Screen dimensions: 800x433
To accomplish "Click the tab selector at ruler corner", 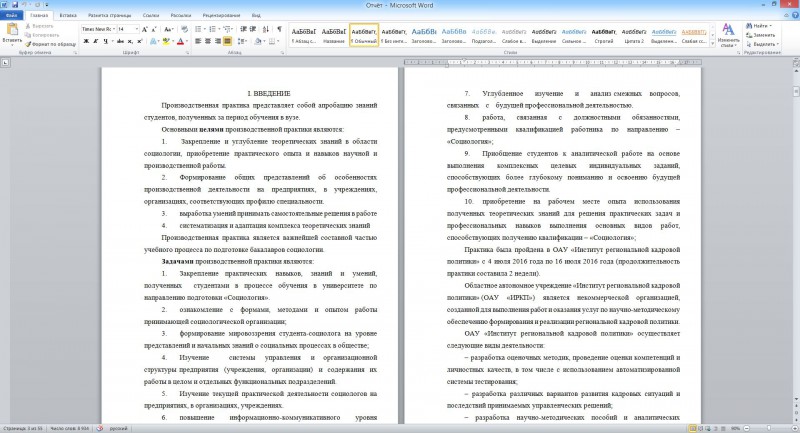I will (5, 63).
